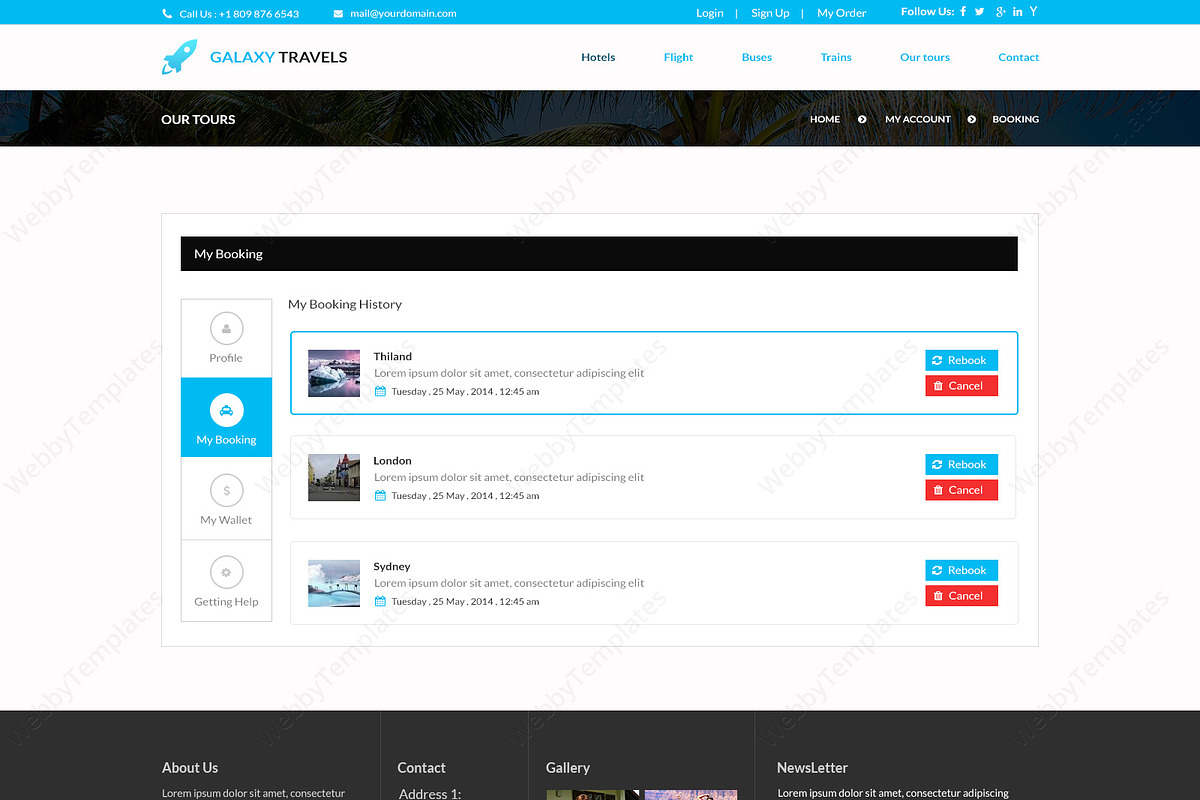Select the My Booking tab label
The height and width of the screenshot is (800, 1200).
click(226, 440)
